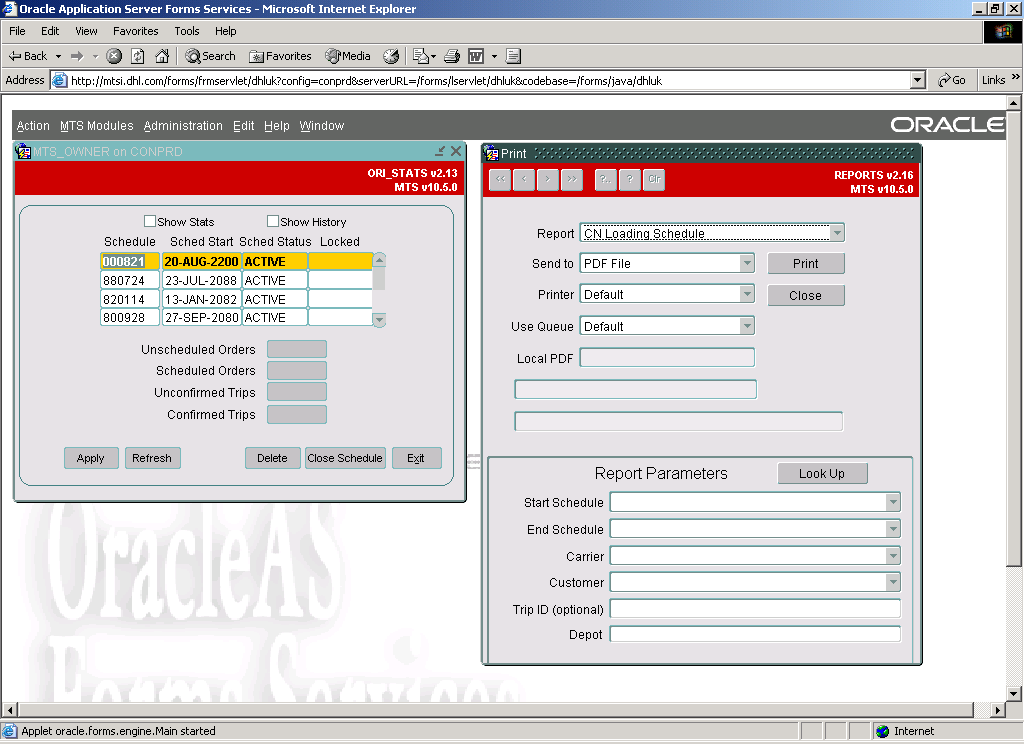Image resolution: width=1024 pixels, height=744 pixels.
Task: Open the Action menu in Oracle Forms
Action: pos(33,125)
